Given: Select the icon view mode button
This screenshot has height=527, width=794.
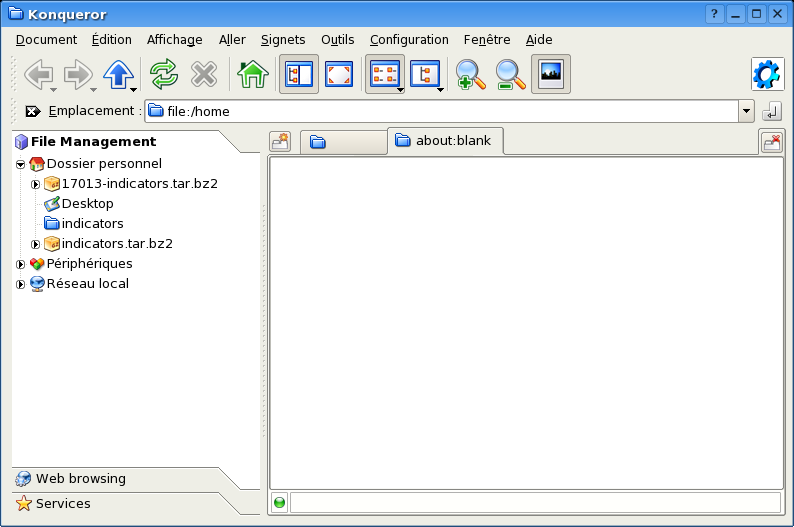Looking at the screenshot, I should 384,74.
